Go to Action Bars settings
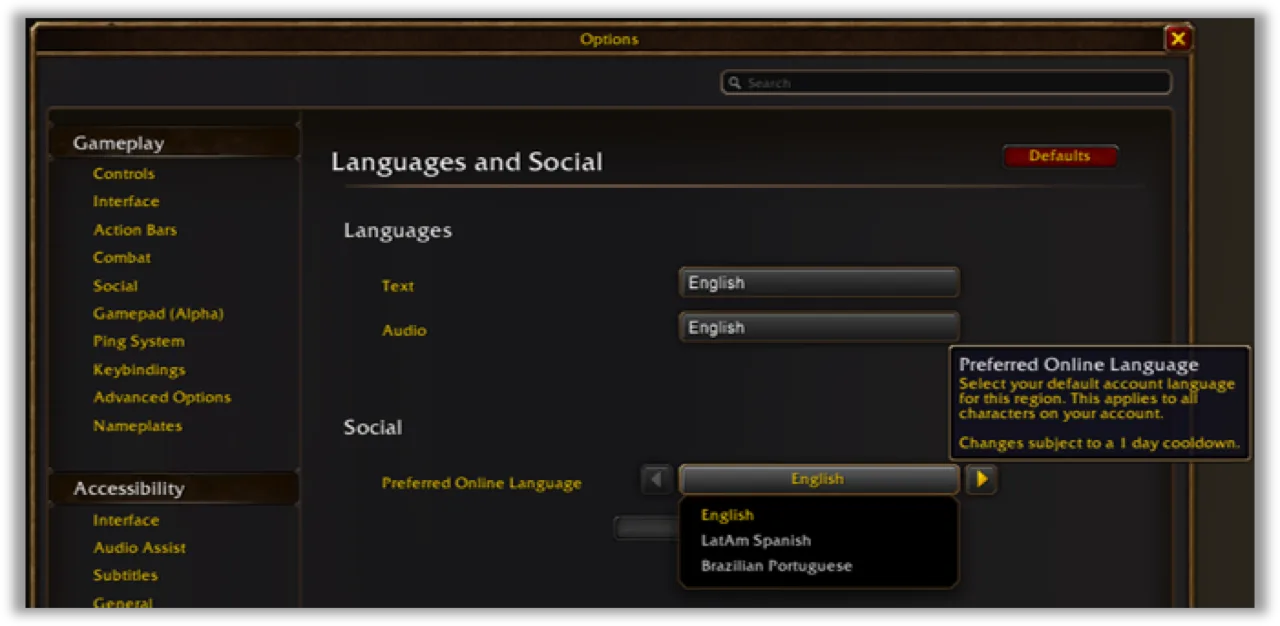The height and width of the screenshot is (626, 1280). (135, 230)
